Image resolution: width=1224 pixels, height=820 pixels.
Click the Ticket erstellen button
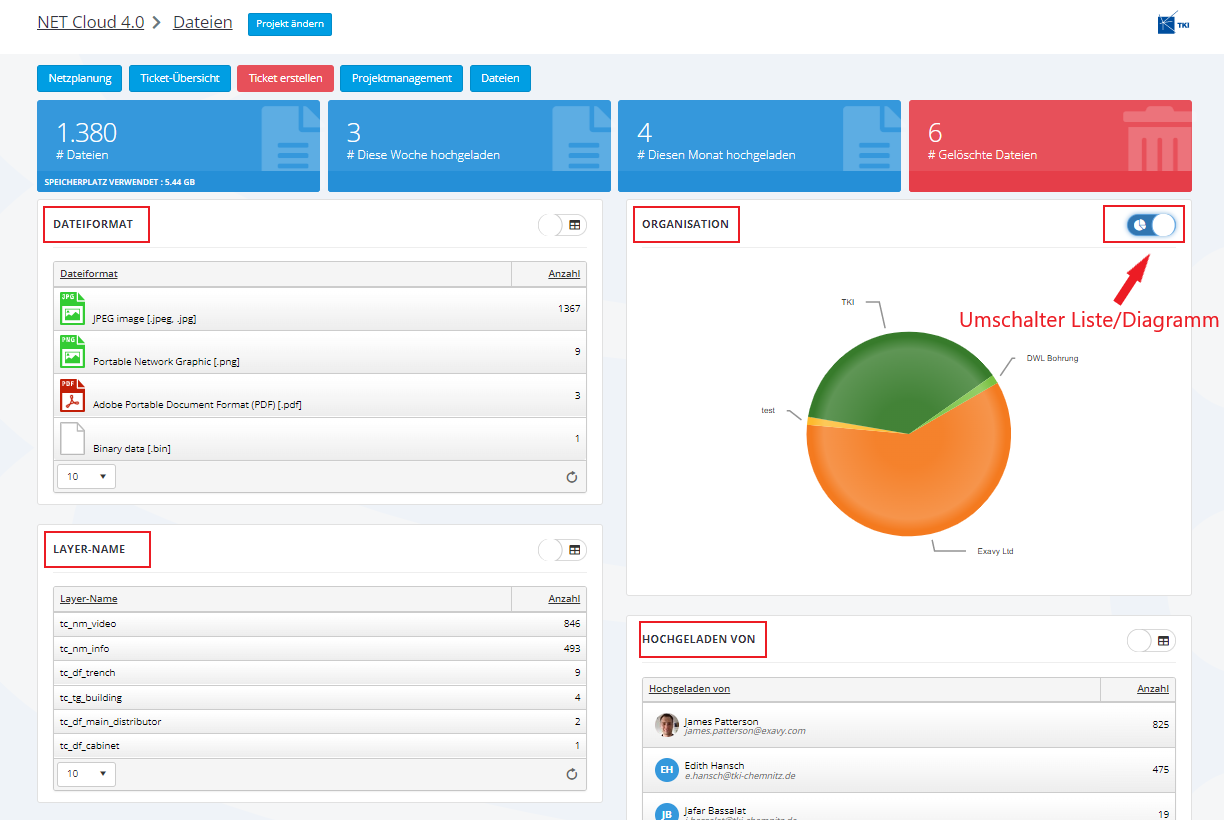(285, 78)
